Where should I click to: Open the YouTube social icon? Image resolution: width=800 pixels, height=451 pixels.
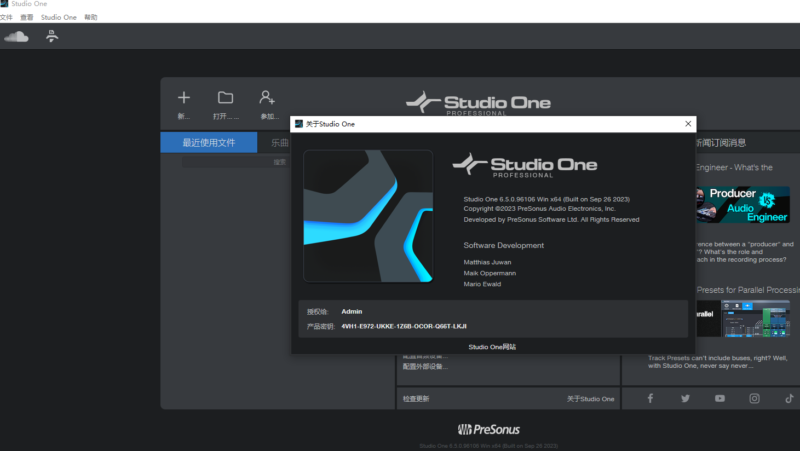point(720,398)
